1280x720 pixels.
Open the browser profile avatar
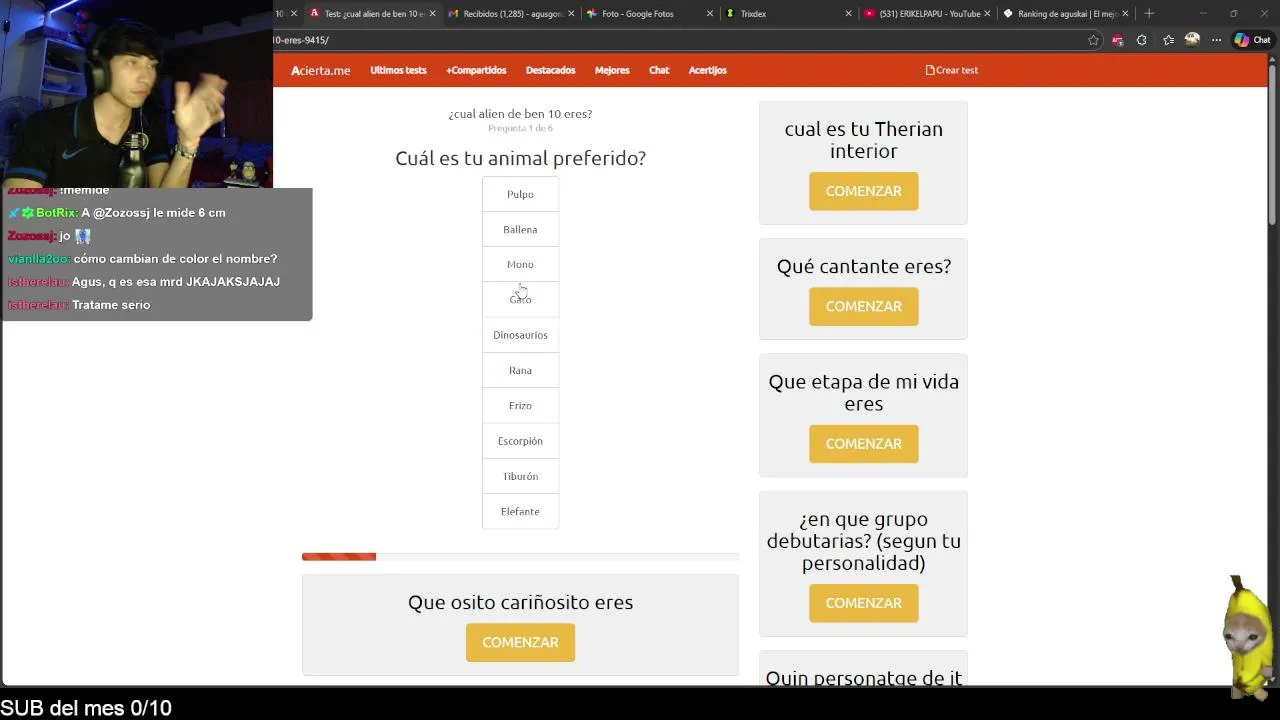(x=1192, y=40)
